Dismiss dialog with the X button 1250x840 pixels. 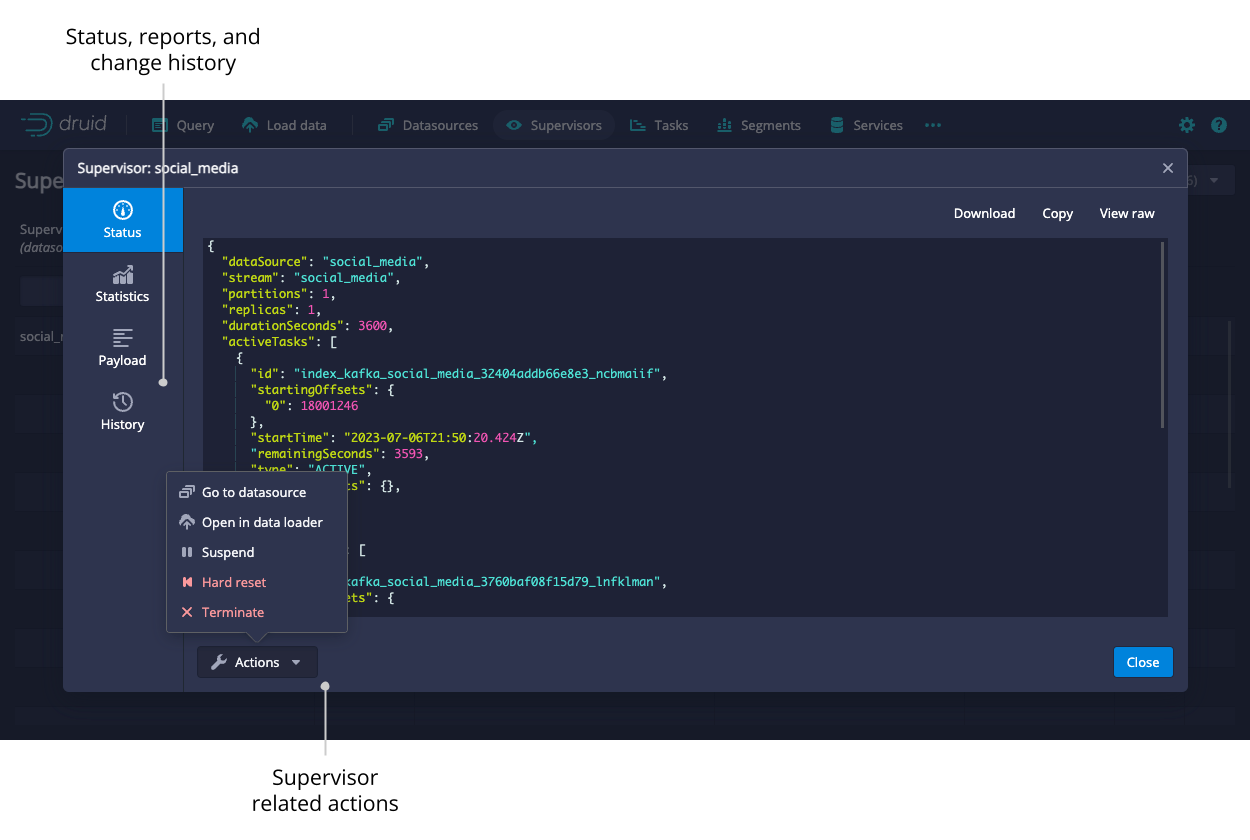[x=1167, y=168]
